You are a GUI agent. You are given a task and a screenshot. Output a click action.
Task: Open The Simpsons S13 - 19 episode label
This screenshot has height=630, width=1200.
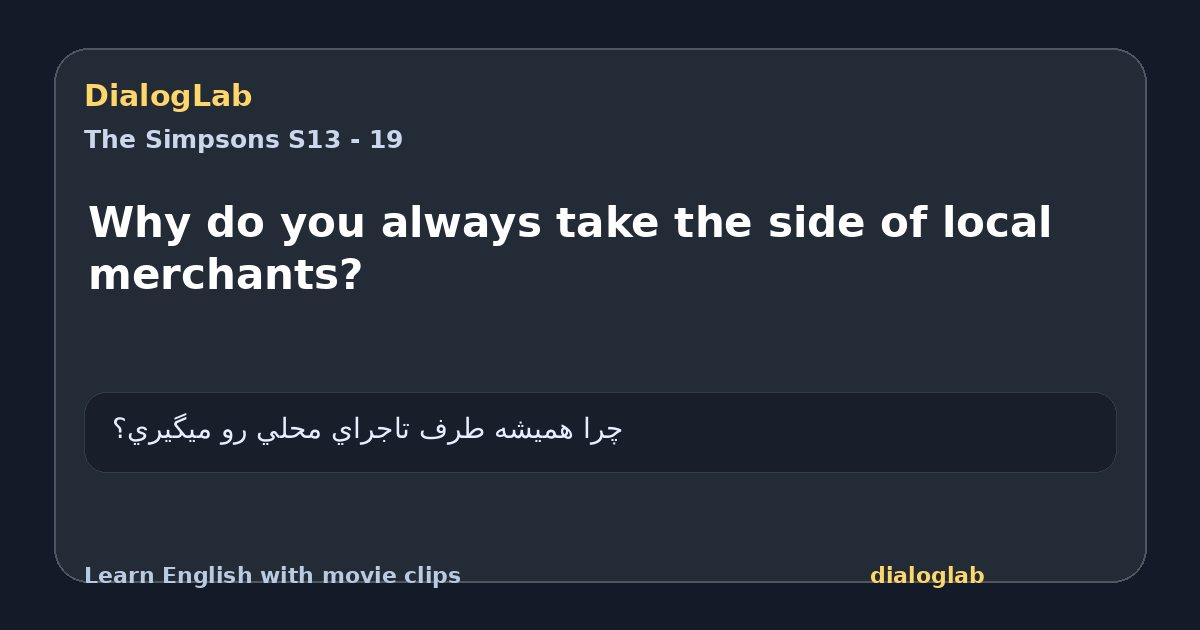(243, 140)
